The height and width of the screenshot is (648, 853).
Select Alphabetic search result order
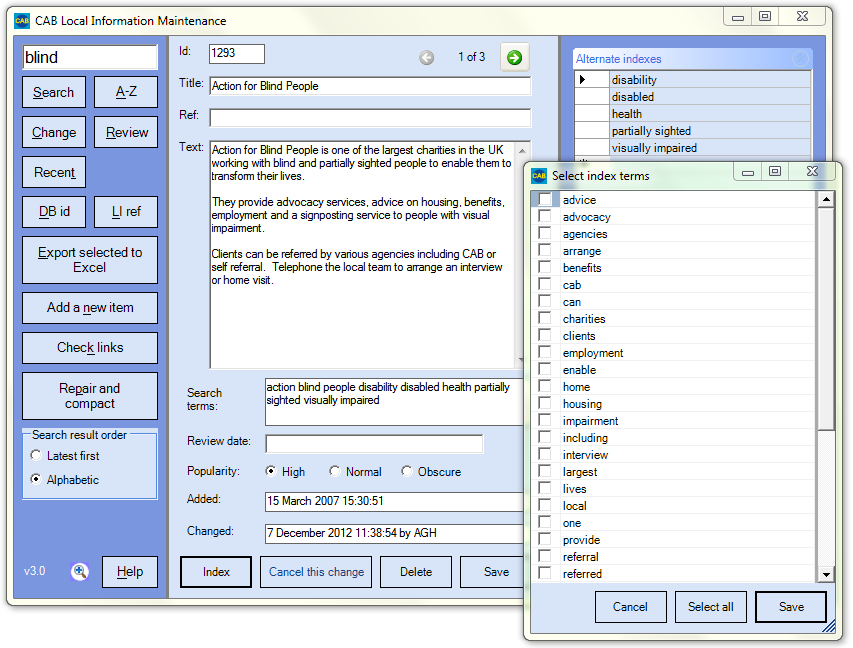pyautogui.click(x=36, y=479)
